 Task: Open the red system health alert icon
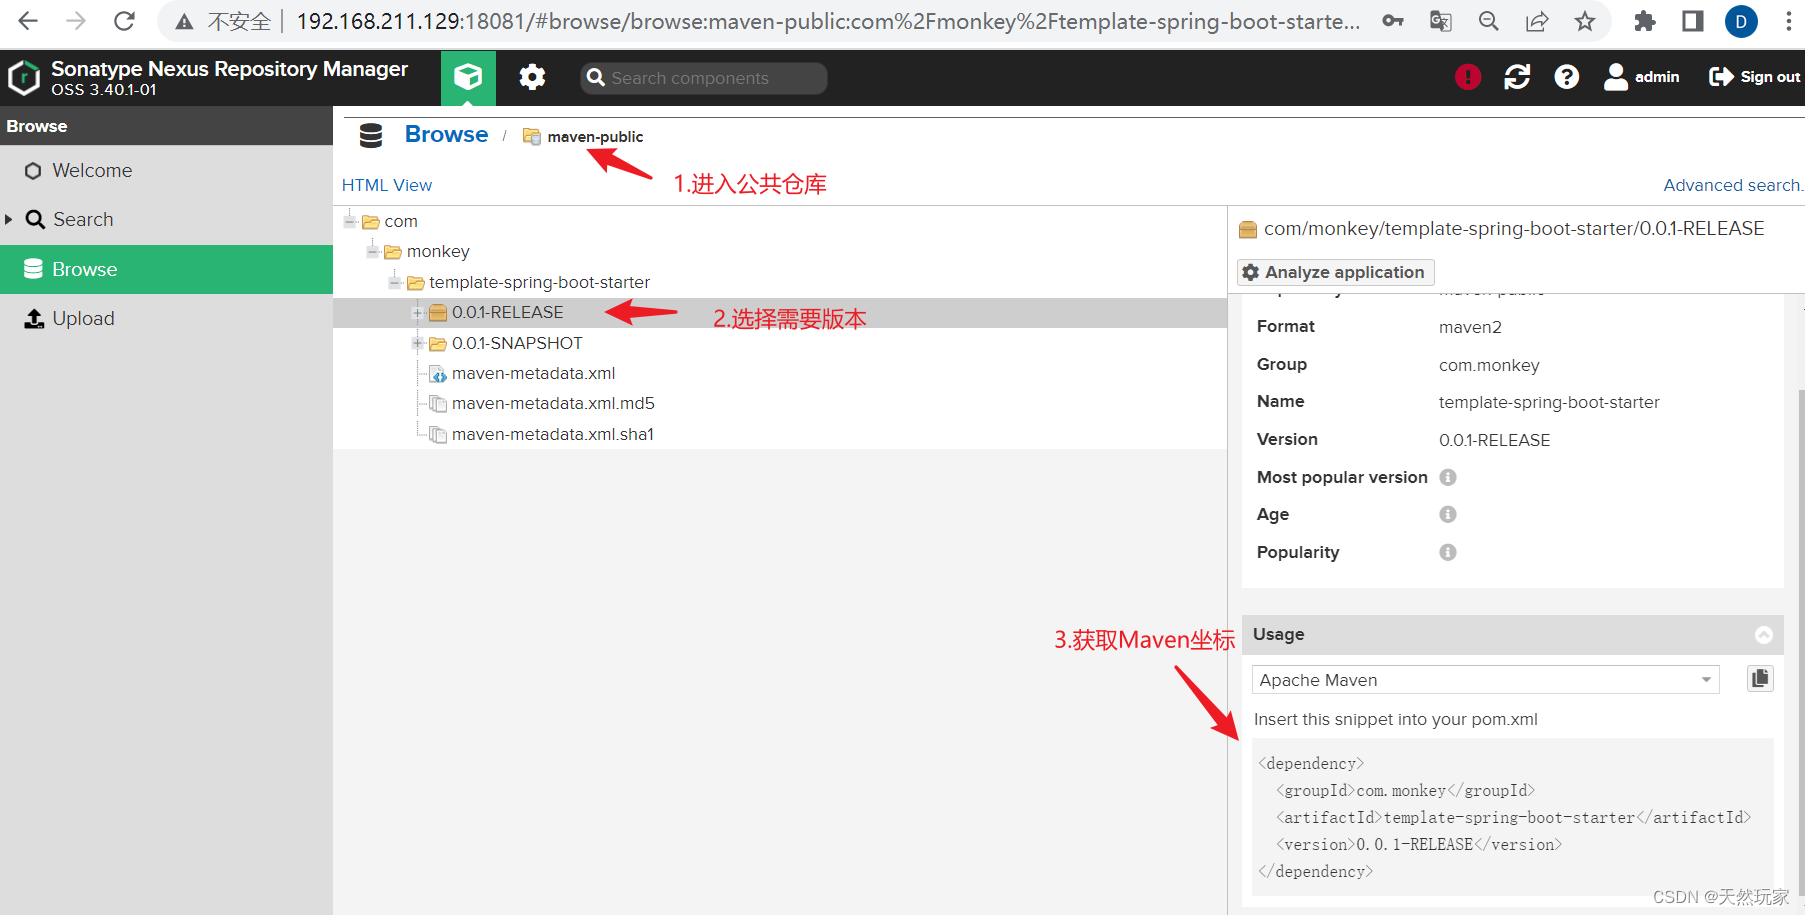pos(1468,77)
